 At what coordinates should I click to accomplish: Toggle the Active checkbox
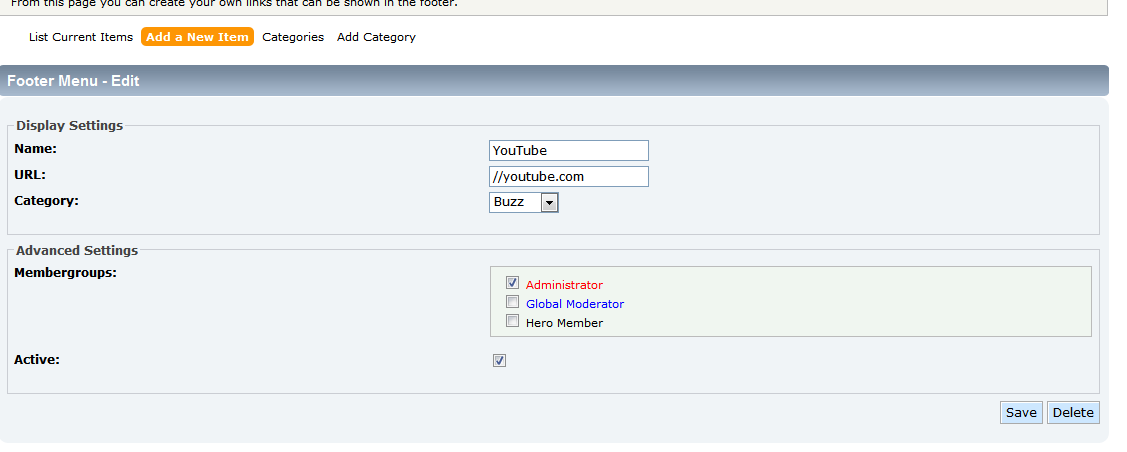(500, 361)
